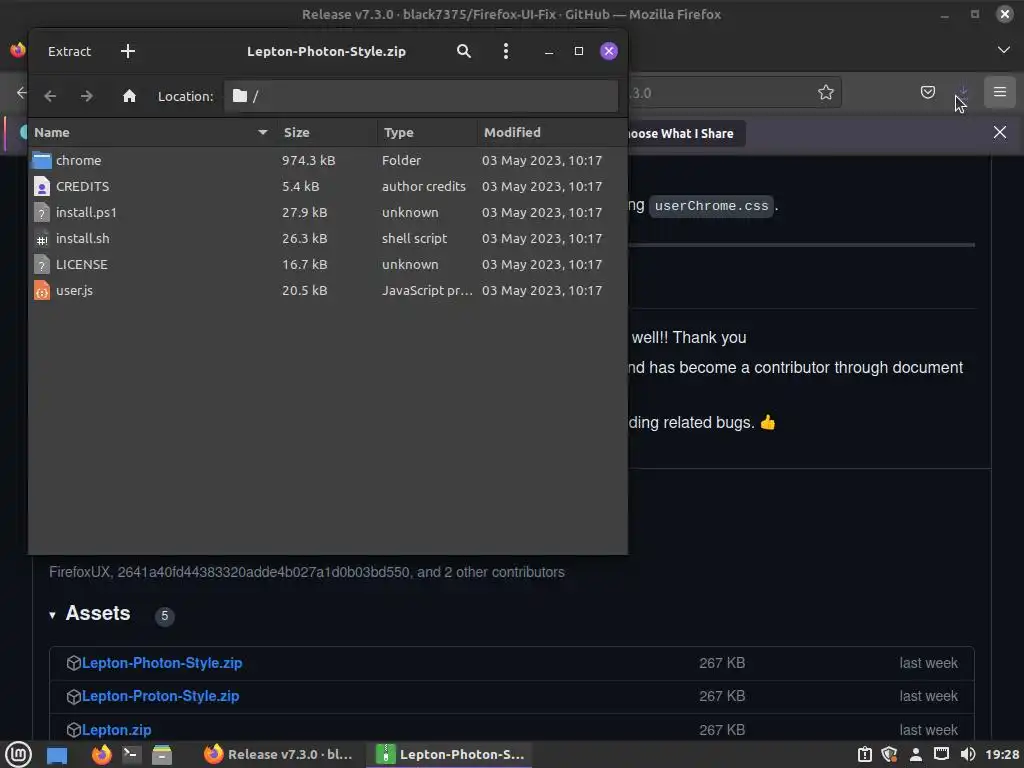Download Lepton-Proton-Style.zip asset link

(x=161, y=696)
